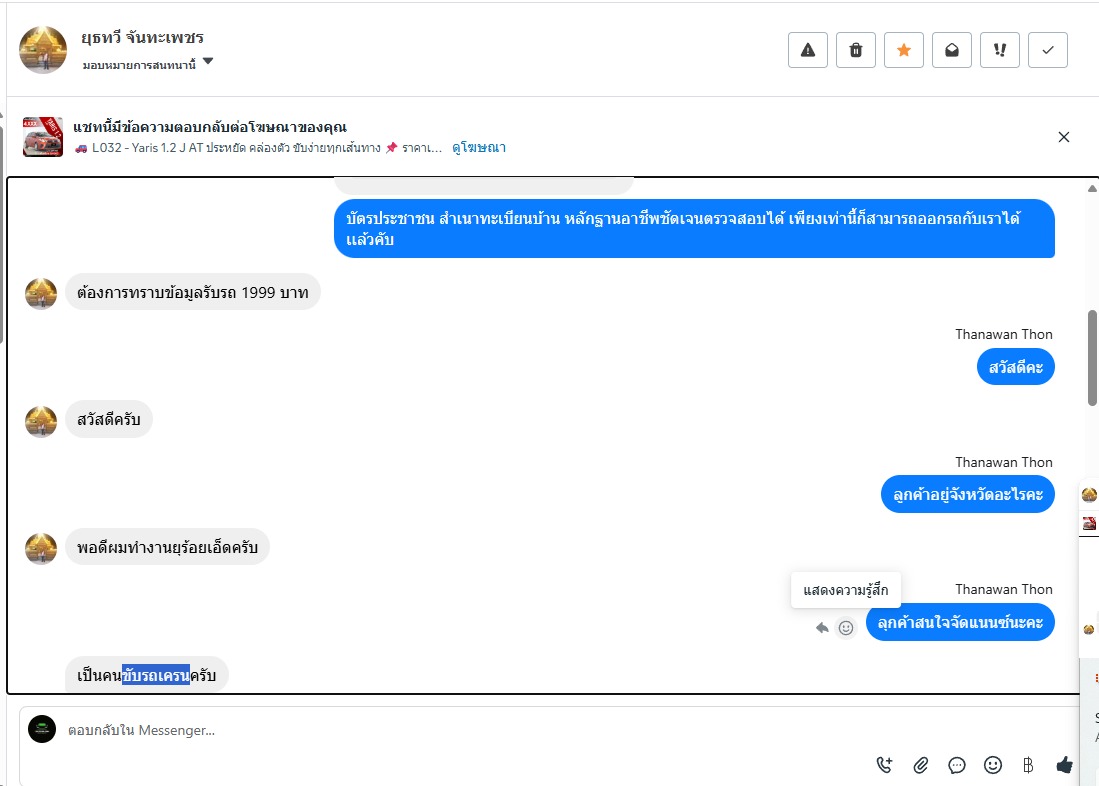
Task: Dismiss the ad reply banner
Action: pos(1063,137)
